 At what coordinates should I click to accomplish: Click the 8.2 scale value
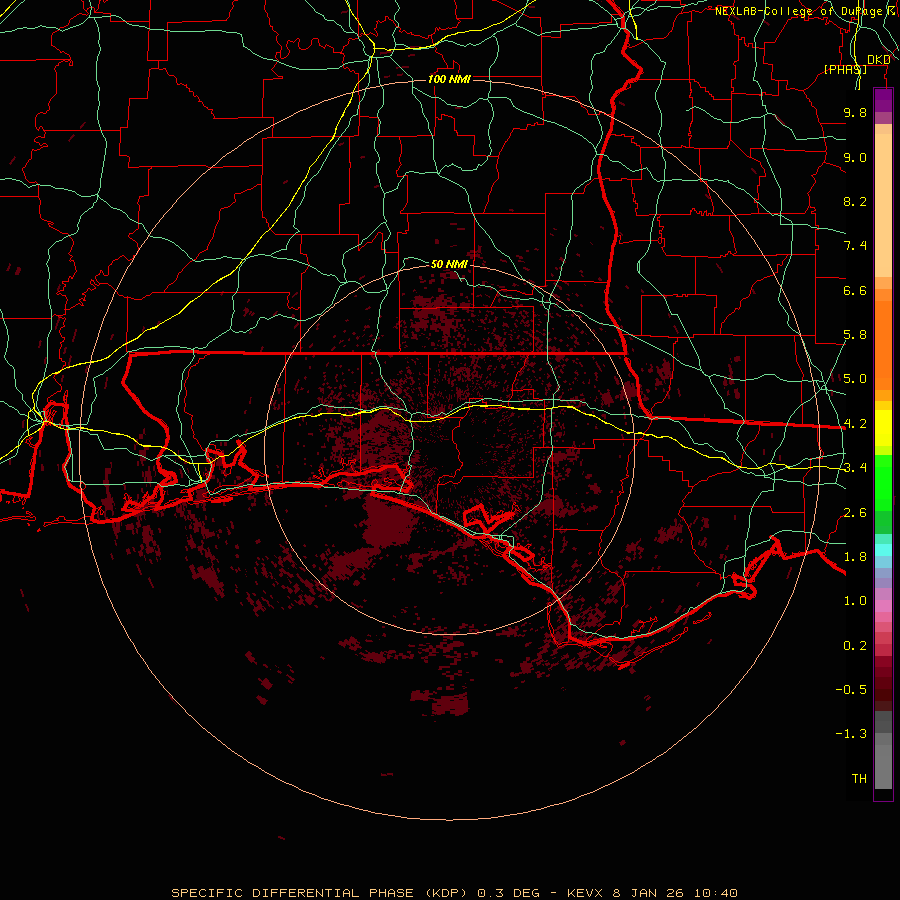pyautogui.click(x=855, y=202)
